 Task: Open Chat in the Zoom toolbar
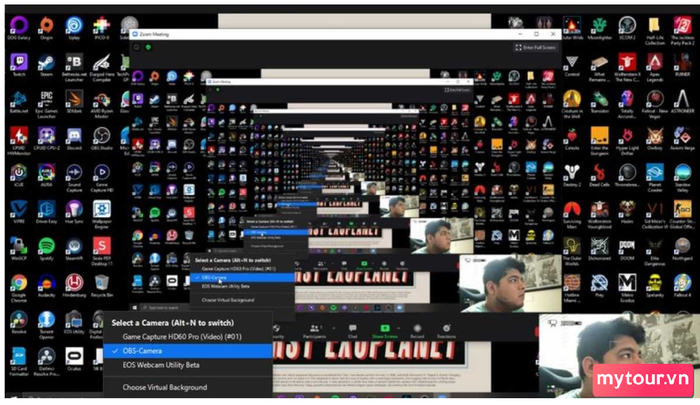coord(353,331)
